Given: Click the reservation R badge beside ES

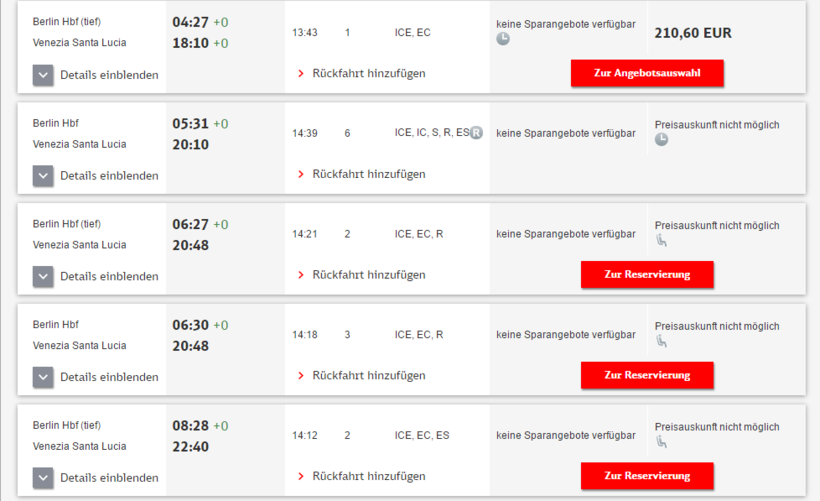Looking at the screenshot, I should pos(476,133).
